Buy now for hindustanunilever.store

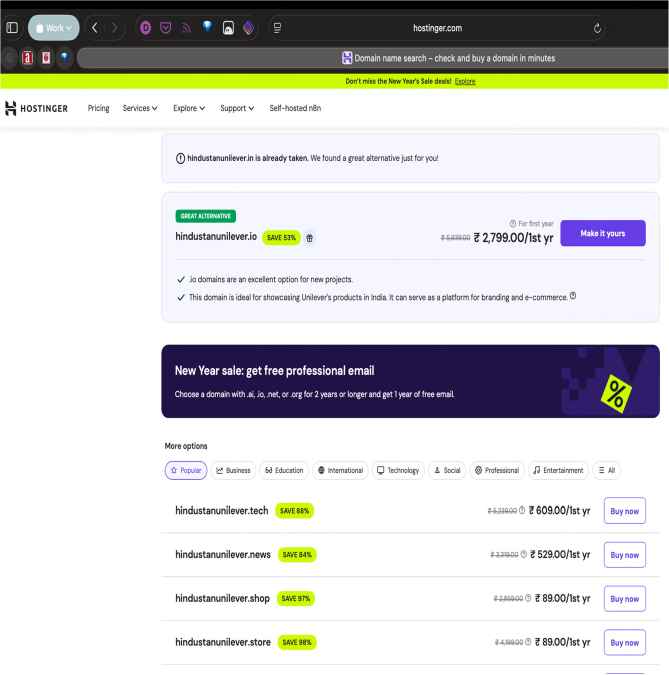625,643
